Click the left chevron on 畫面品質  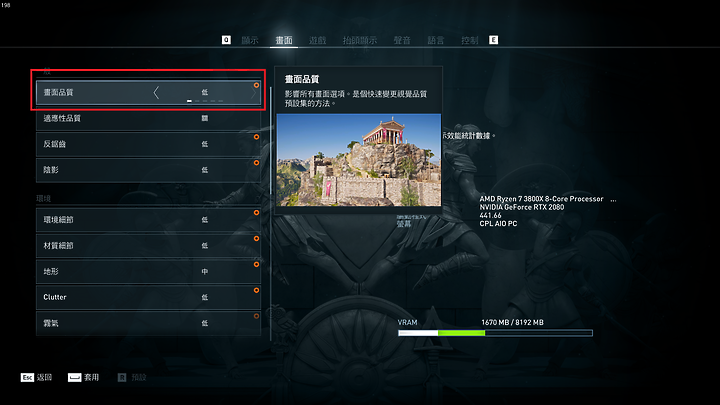[x=156, y=92]
